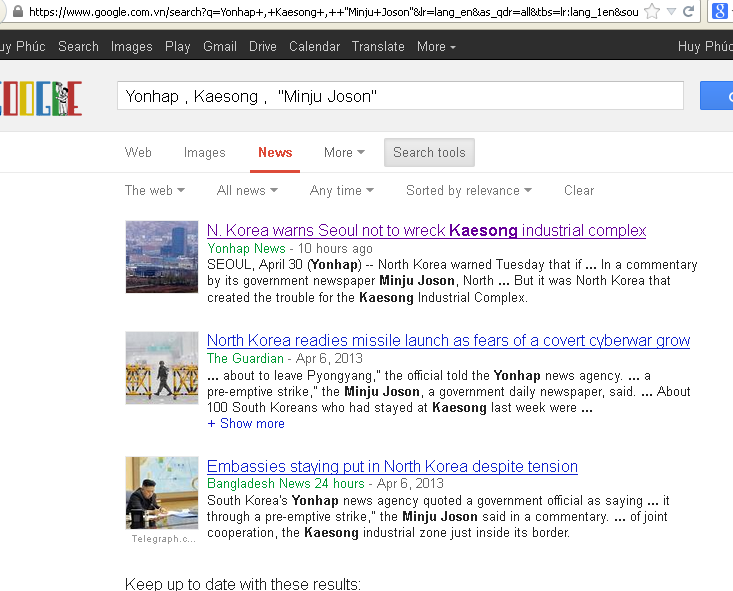
Task: Open the URL history dropdown arrow
Action: point(671,11)
